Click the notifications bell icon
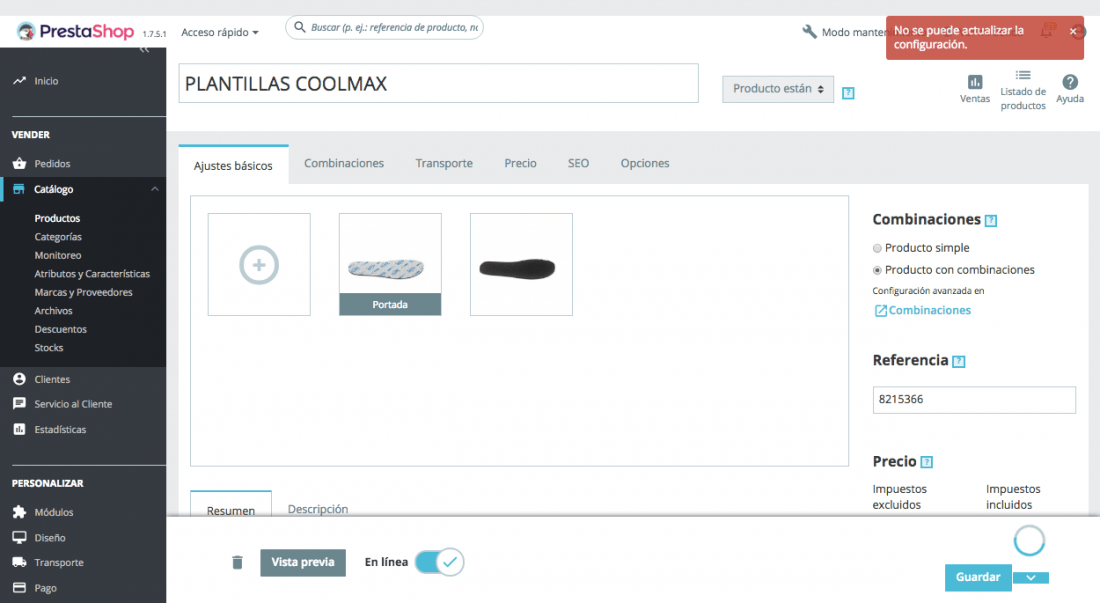This screenshot has width=1100, height=603. pyautogui.click(x=1046, y=32)
